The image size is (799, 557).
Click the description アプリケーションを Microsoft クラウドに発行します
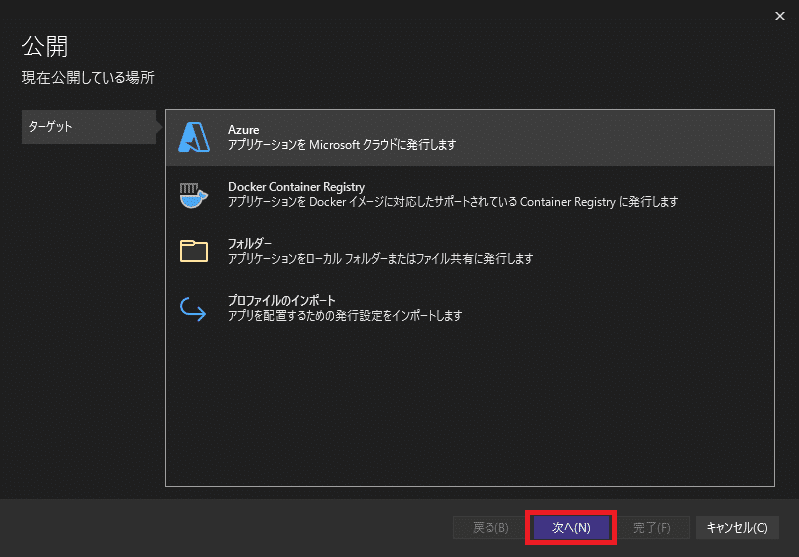342,145
